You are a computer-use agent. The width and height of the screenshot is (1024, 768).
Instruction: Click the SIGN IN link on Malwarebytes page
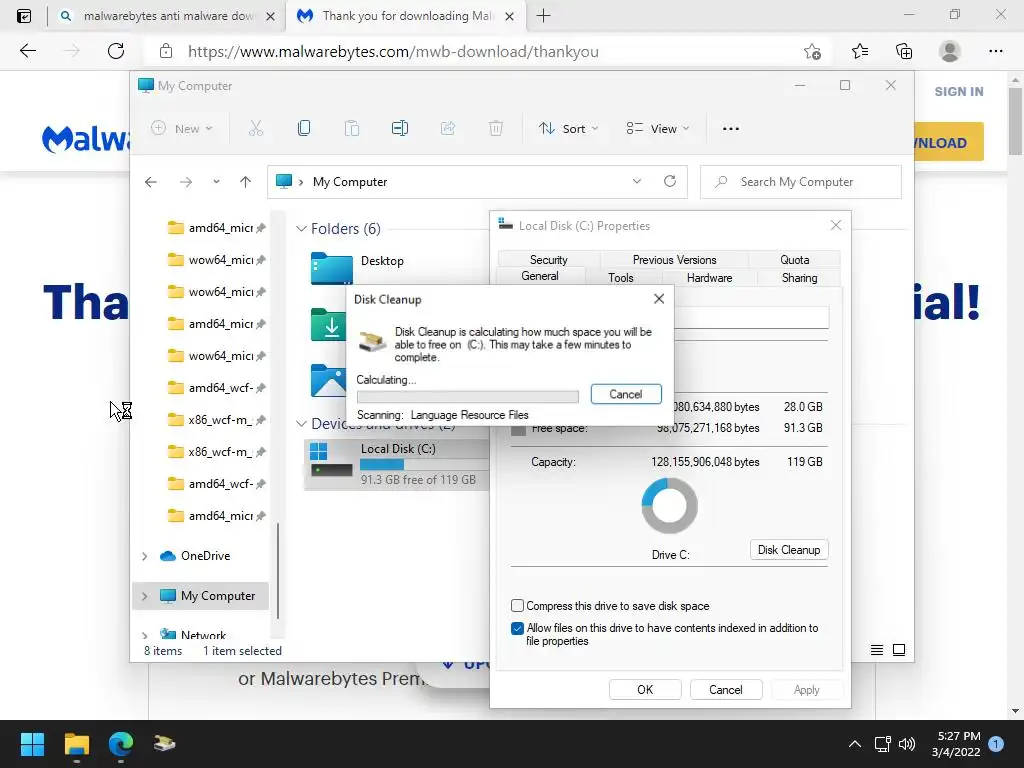[x=959, y=91]
